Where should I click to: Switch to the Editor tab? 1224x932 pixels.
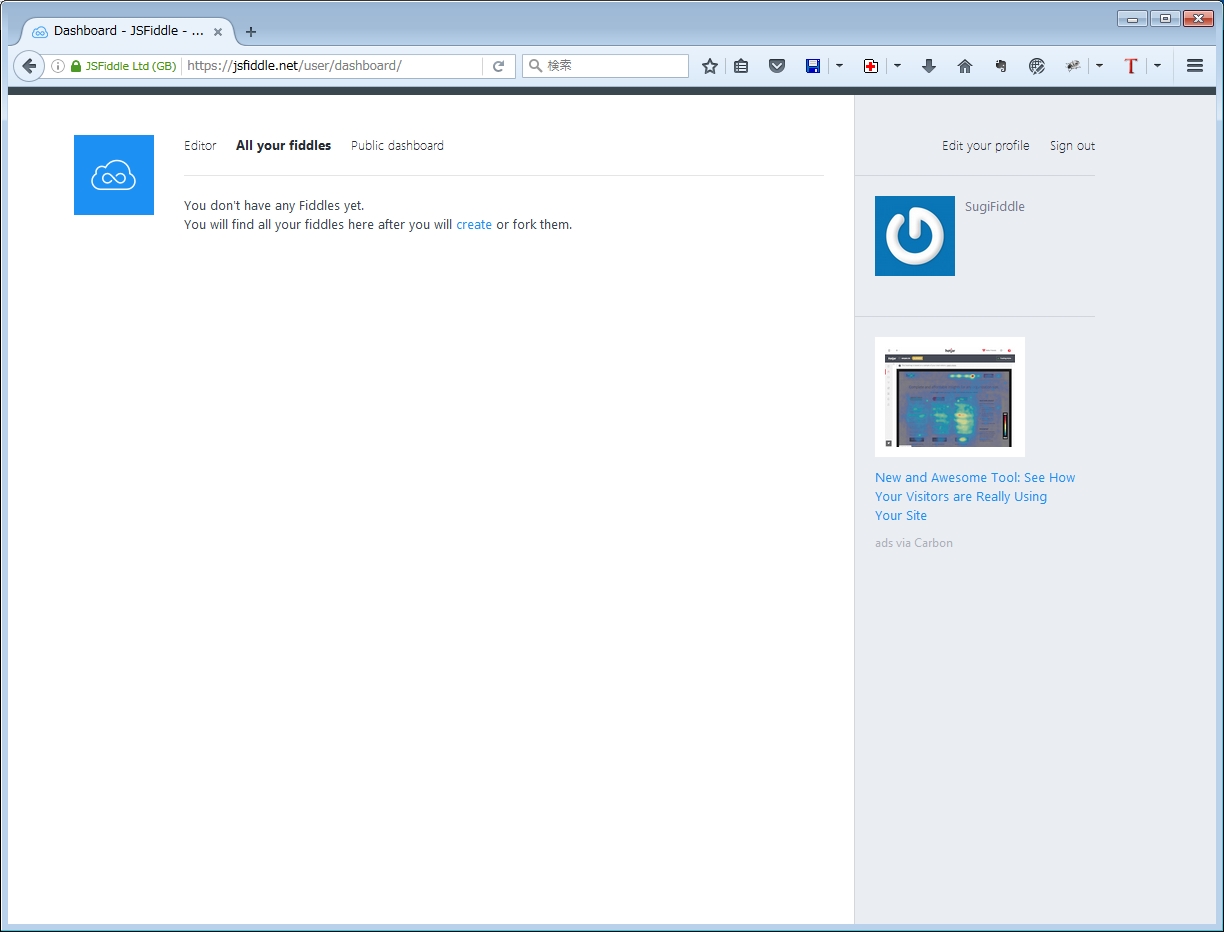(x=200, y=146)
